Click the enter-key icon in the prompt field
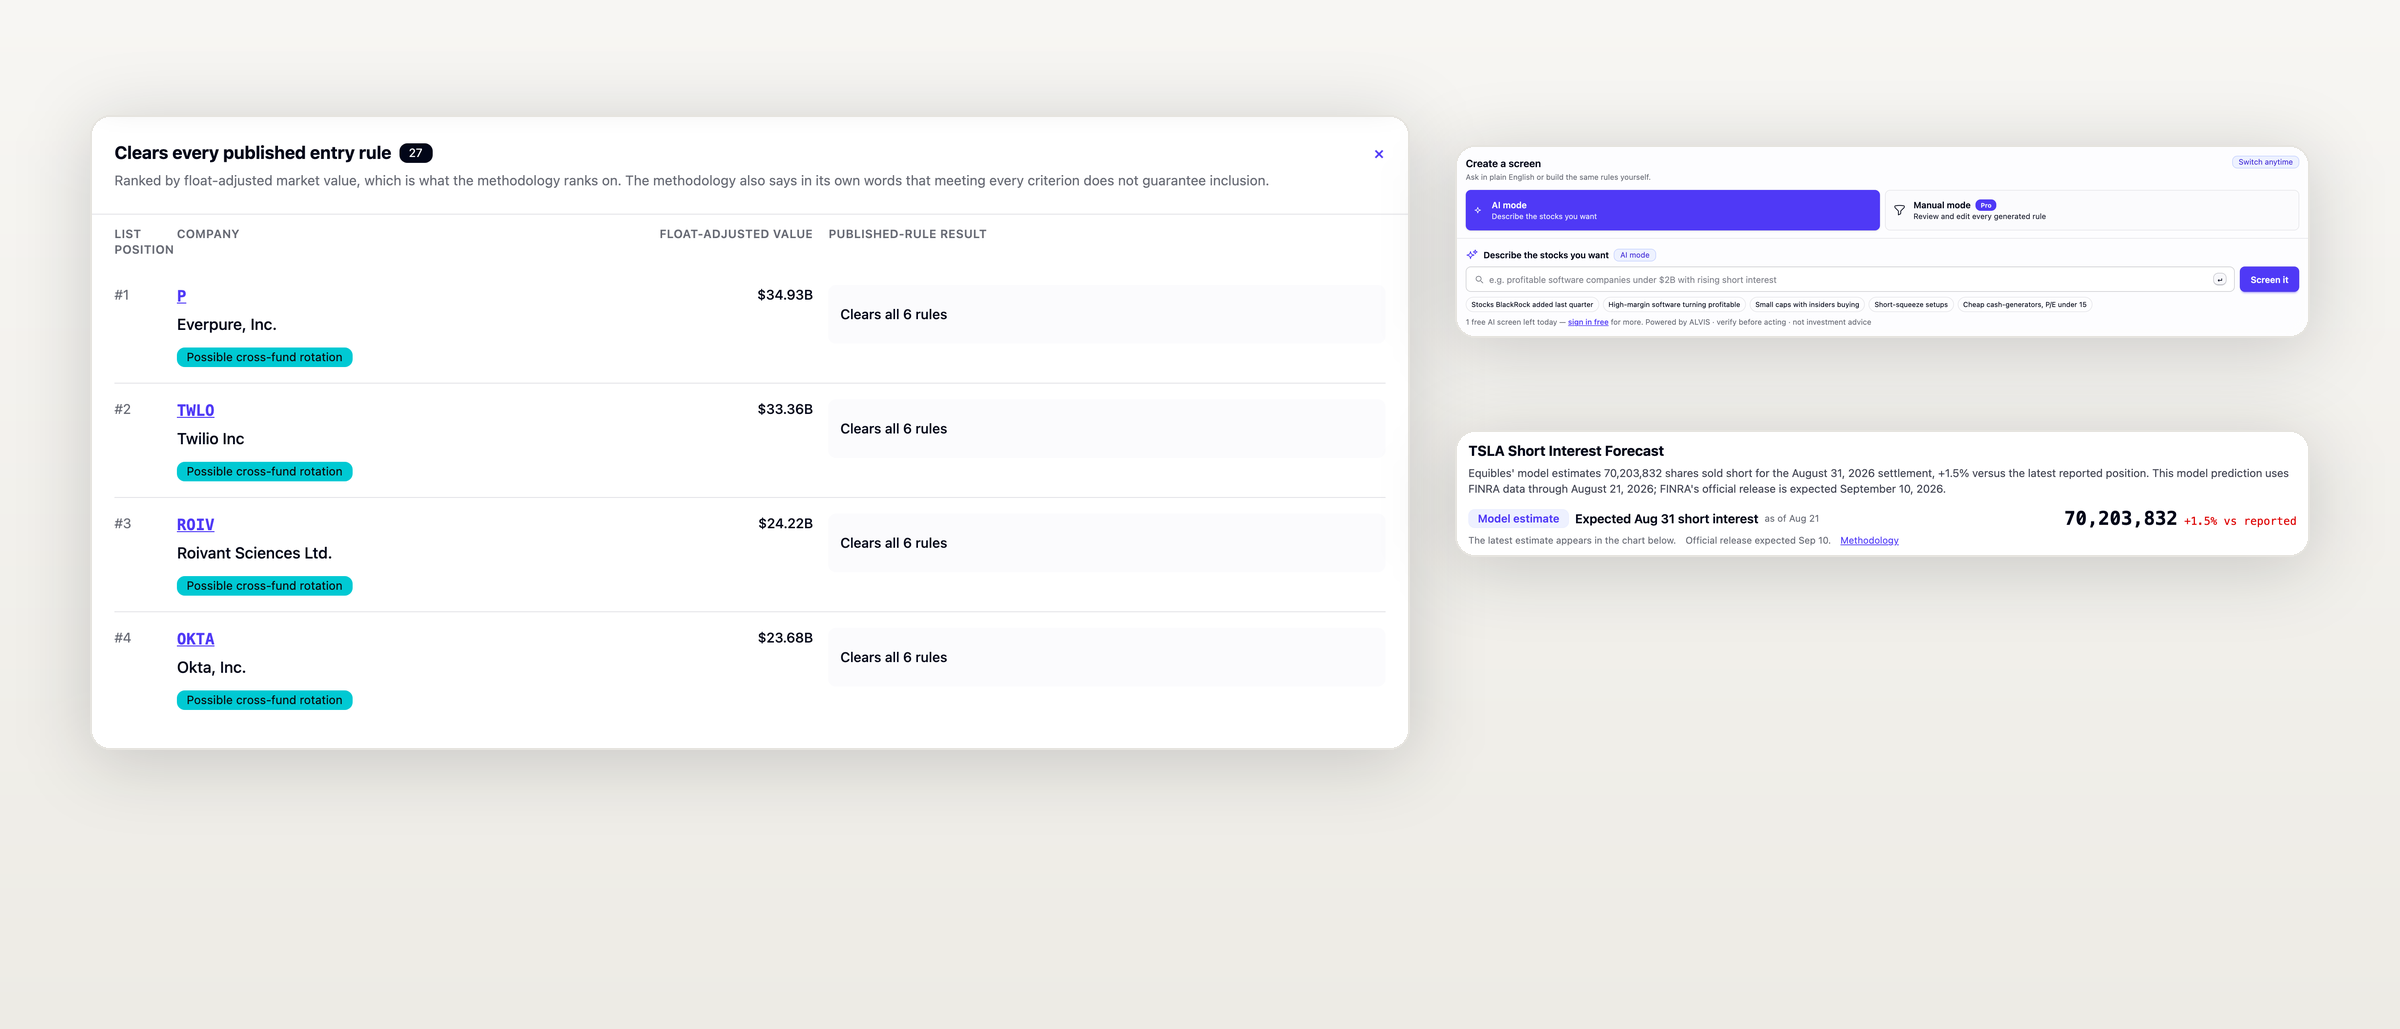Viewport: 2400px width, 1029px height. click(x=2219, y=280)
